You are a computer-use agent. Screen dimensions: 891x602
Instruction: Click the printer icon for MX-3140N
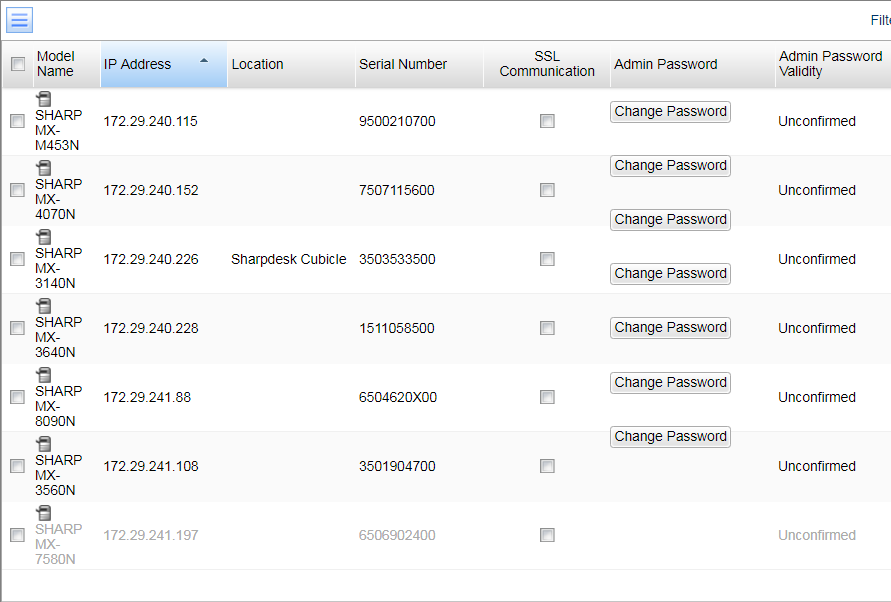pyautogui.click(x=44, y=237)
